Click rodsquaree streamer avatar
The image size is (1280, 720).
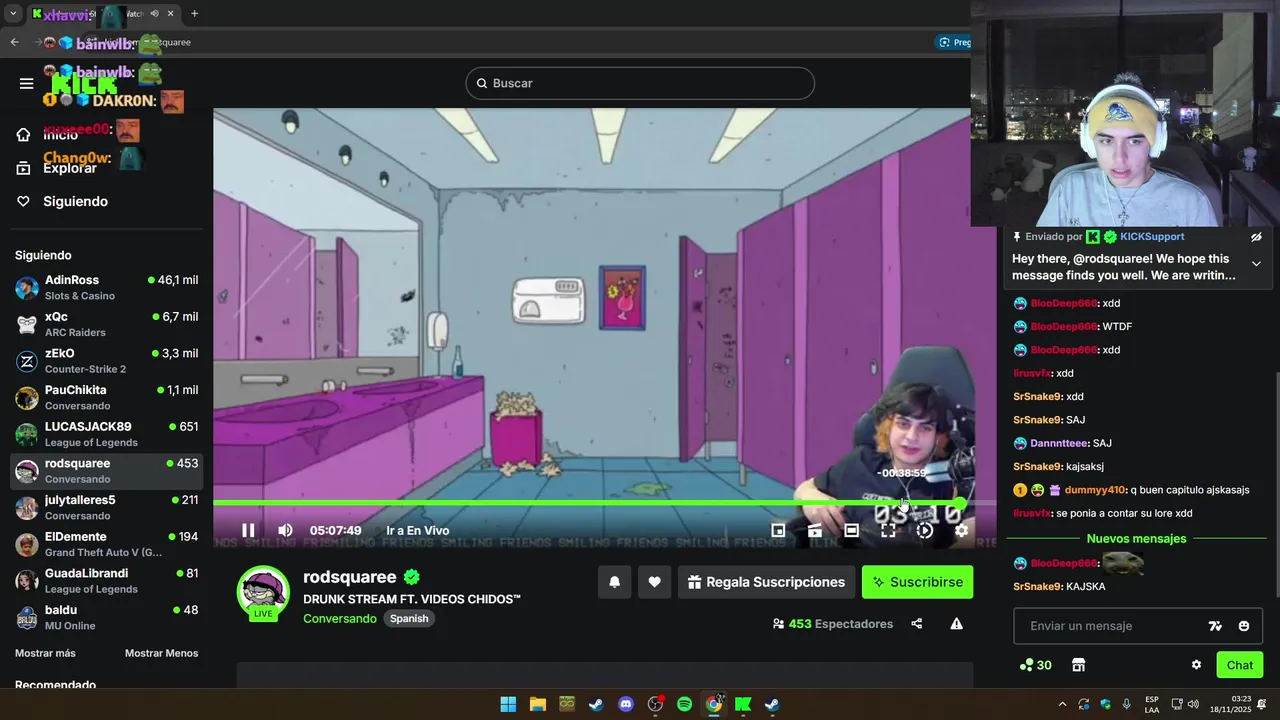click(263, 593)
